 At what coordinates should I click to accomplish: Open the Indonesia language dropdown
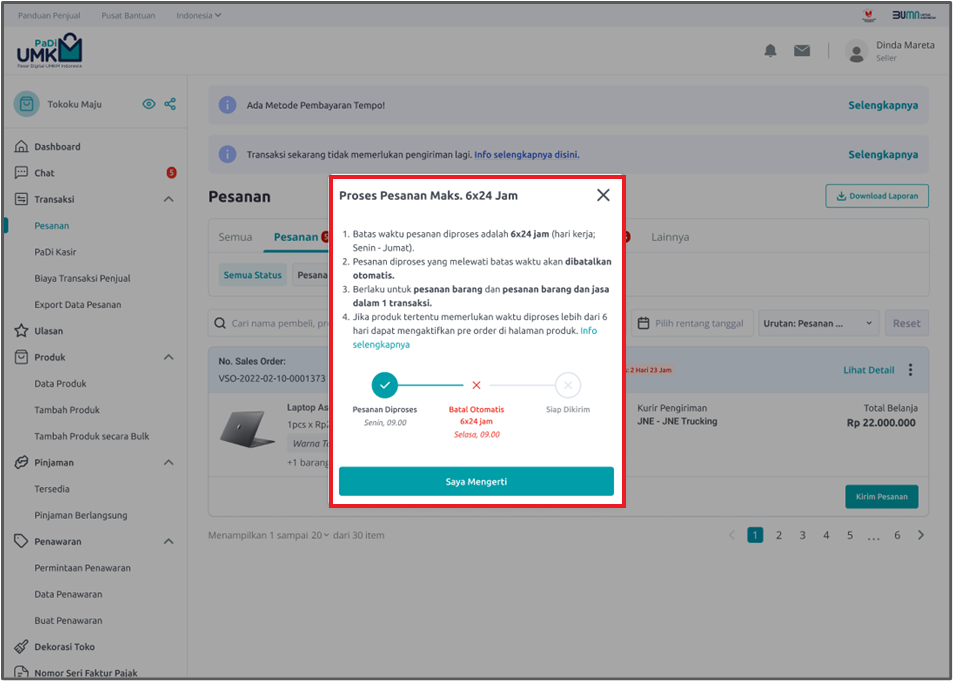click(199, 16)
